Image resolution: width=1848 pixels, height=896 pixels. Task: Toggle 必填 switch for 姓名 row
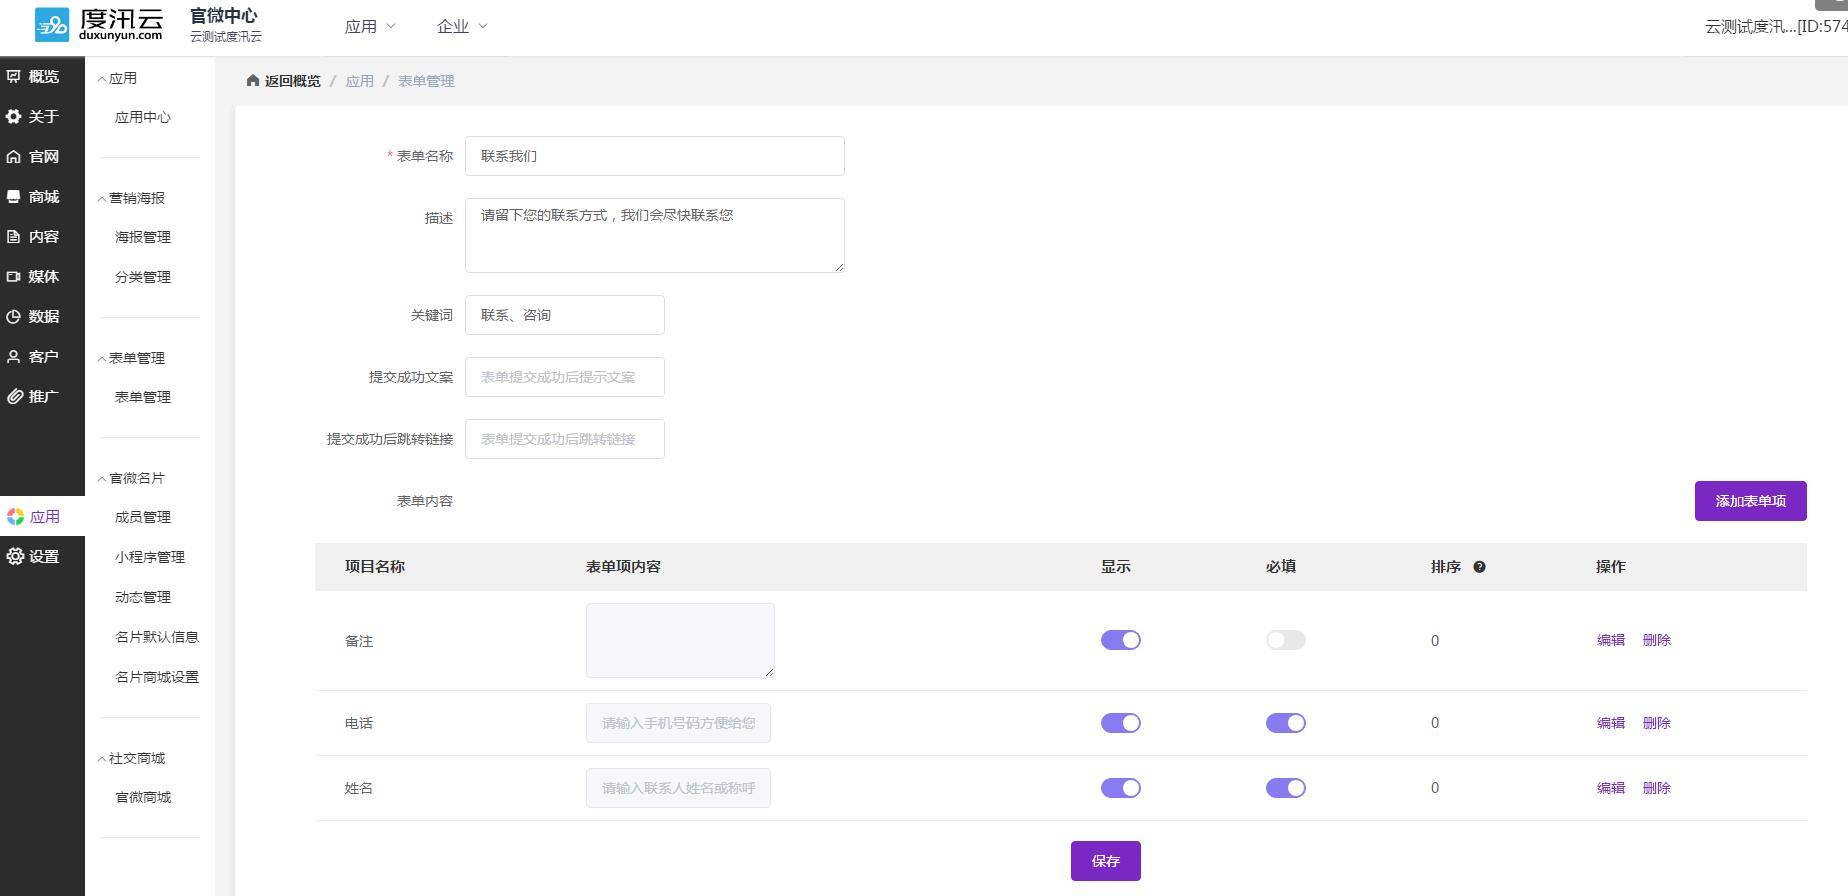pos(1285,788)
